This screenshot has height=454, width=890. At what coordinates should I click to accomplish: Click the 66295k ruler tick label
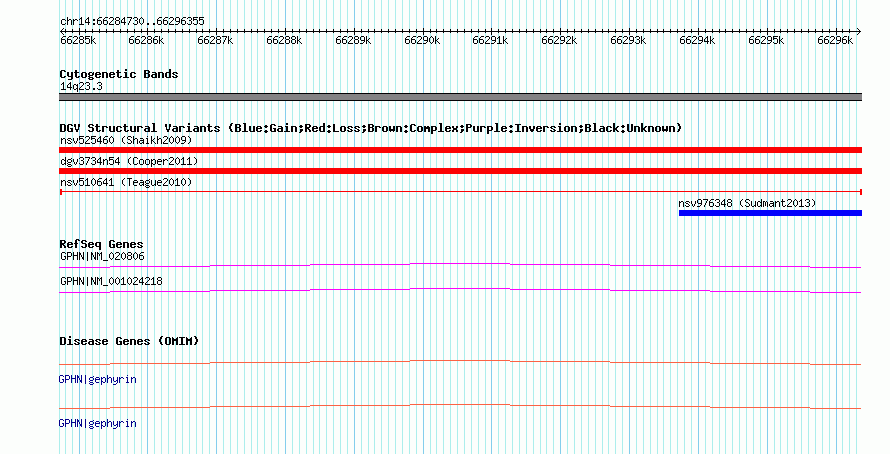[x=766, y=40]
